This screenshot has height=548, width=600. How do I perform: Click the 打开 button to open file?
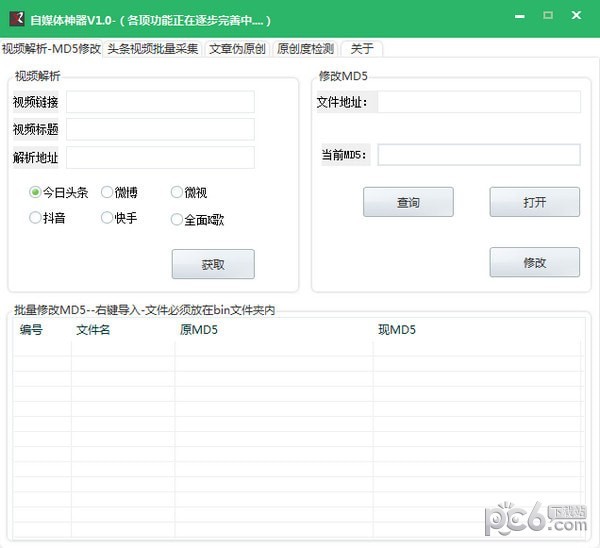pos(535,202)
